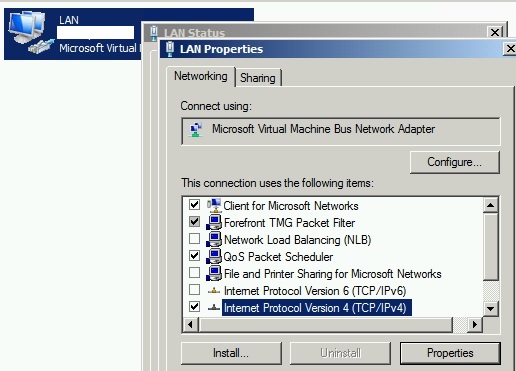Click the Install button
This screenshot has height=371, width=516.
231,353
